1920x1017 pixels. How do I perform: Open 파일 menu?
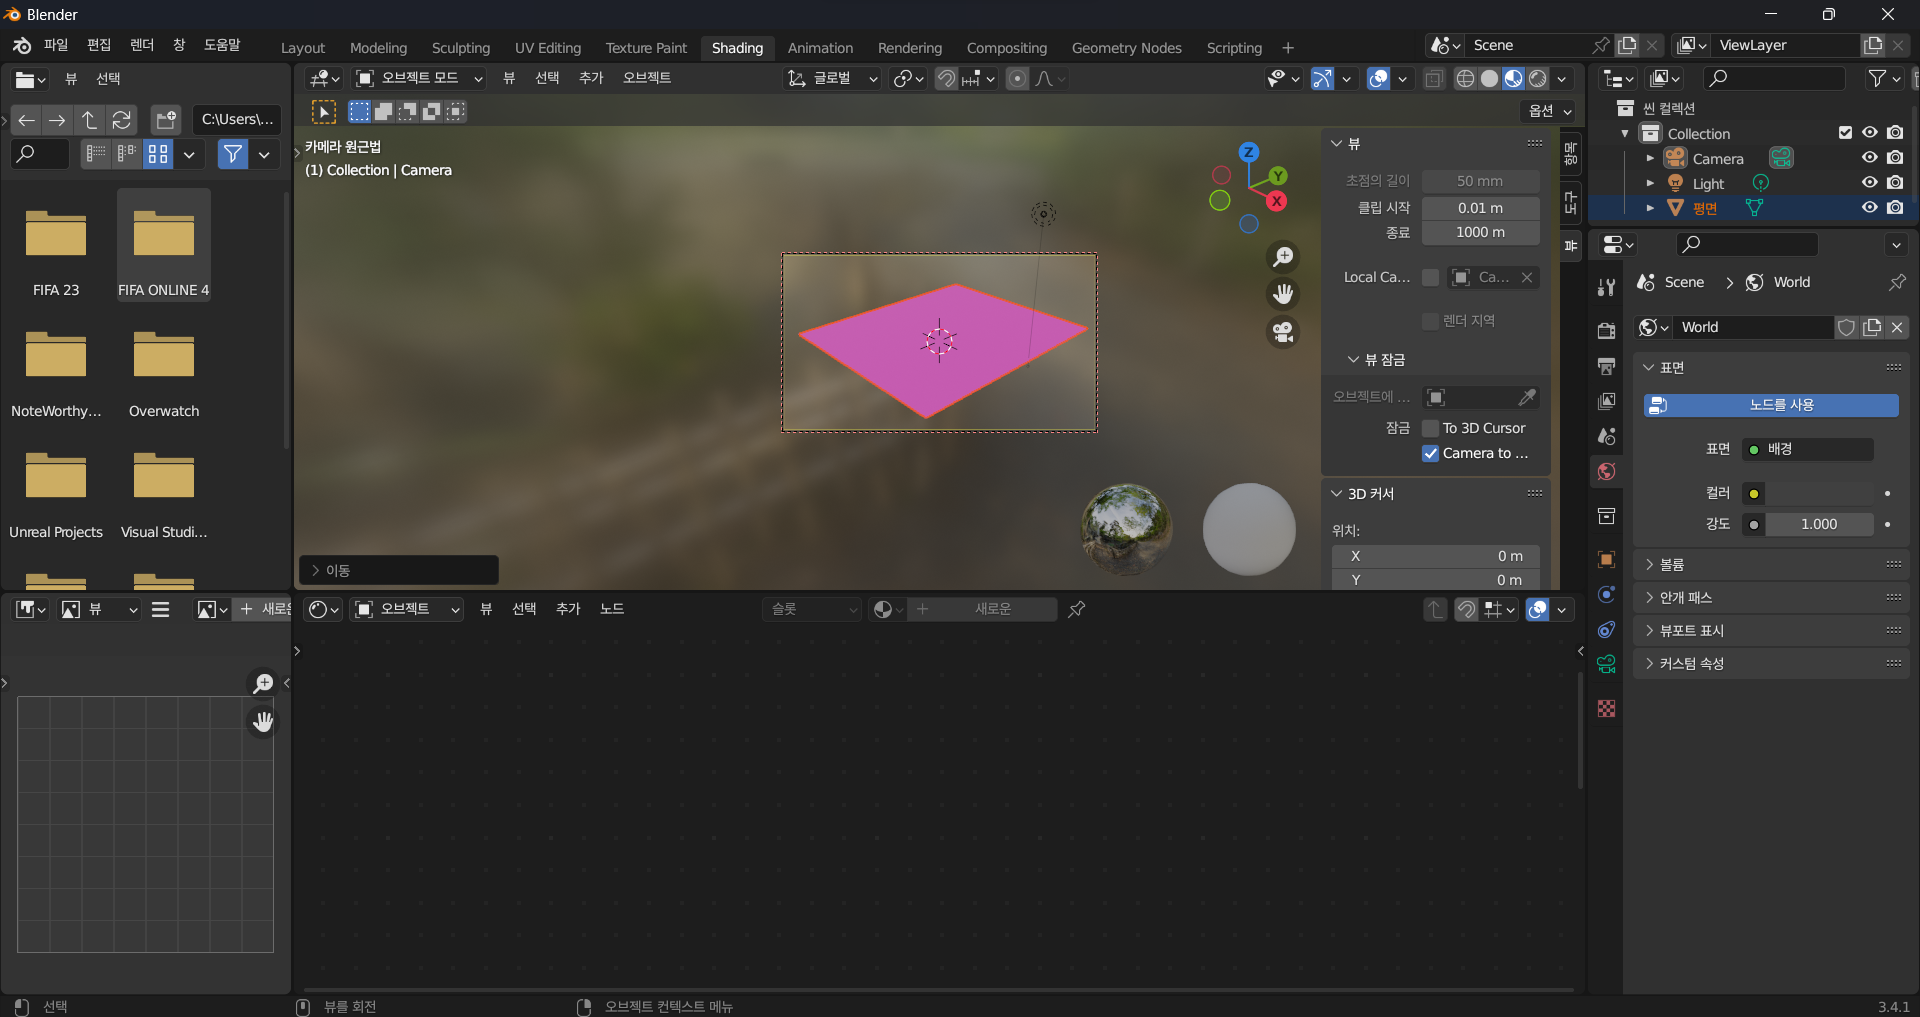[x=56, y=45]
